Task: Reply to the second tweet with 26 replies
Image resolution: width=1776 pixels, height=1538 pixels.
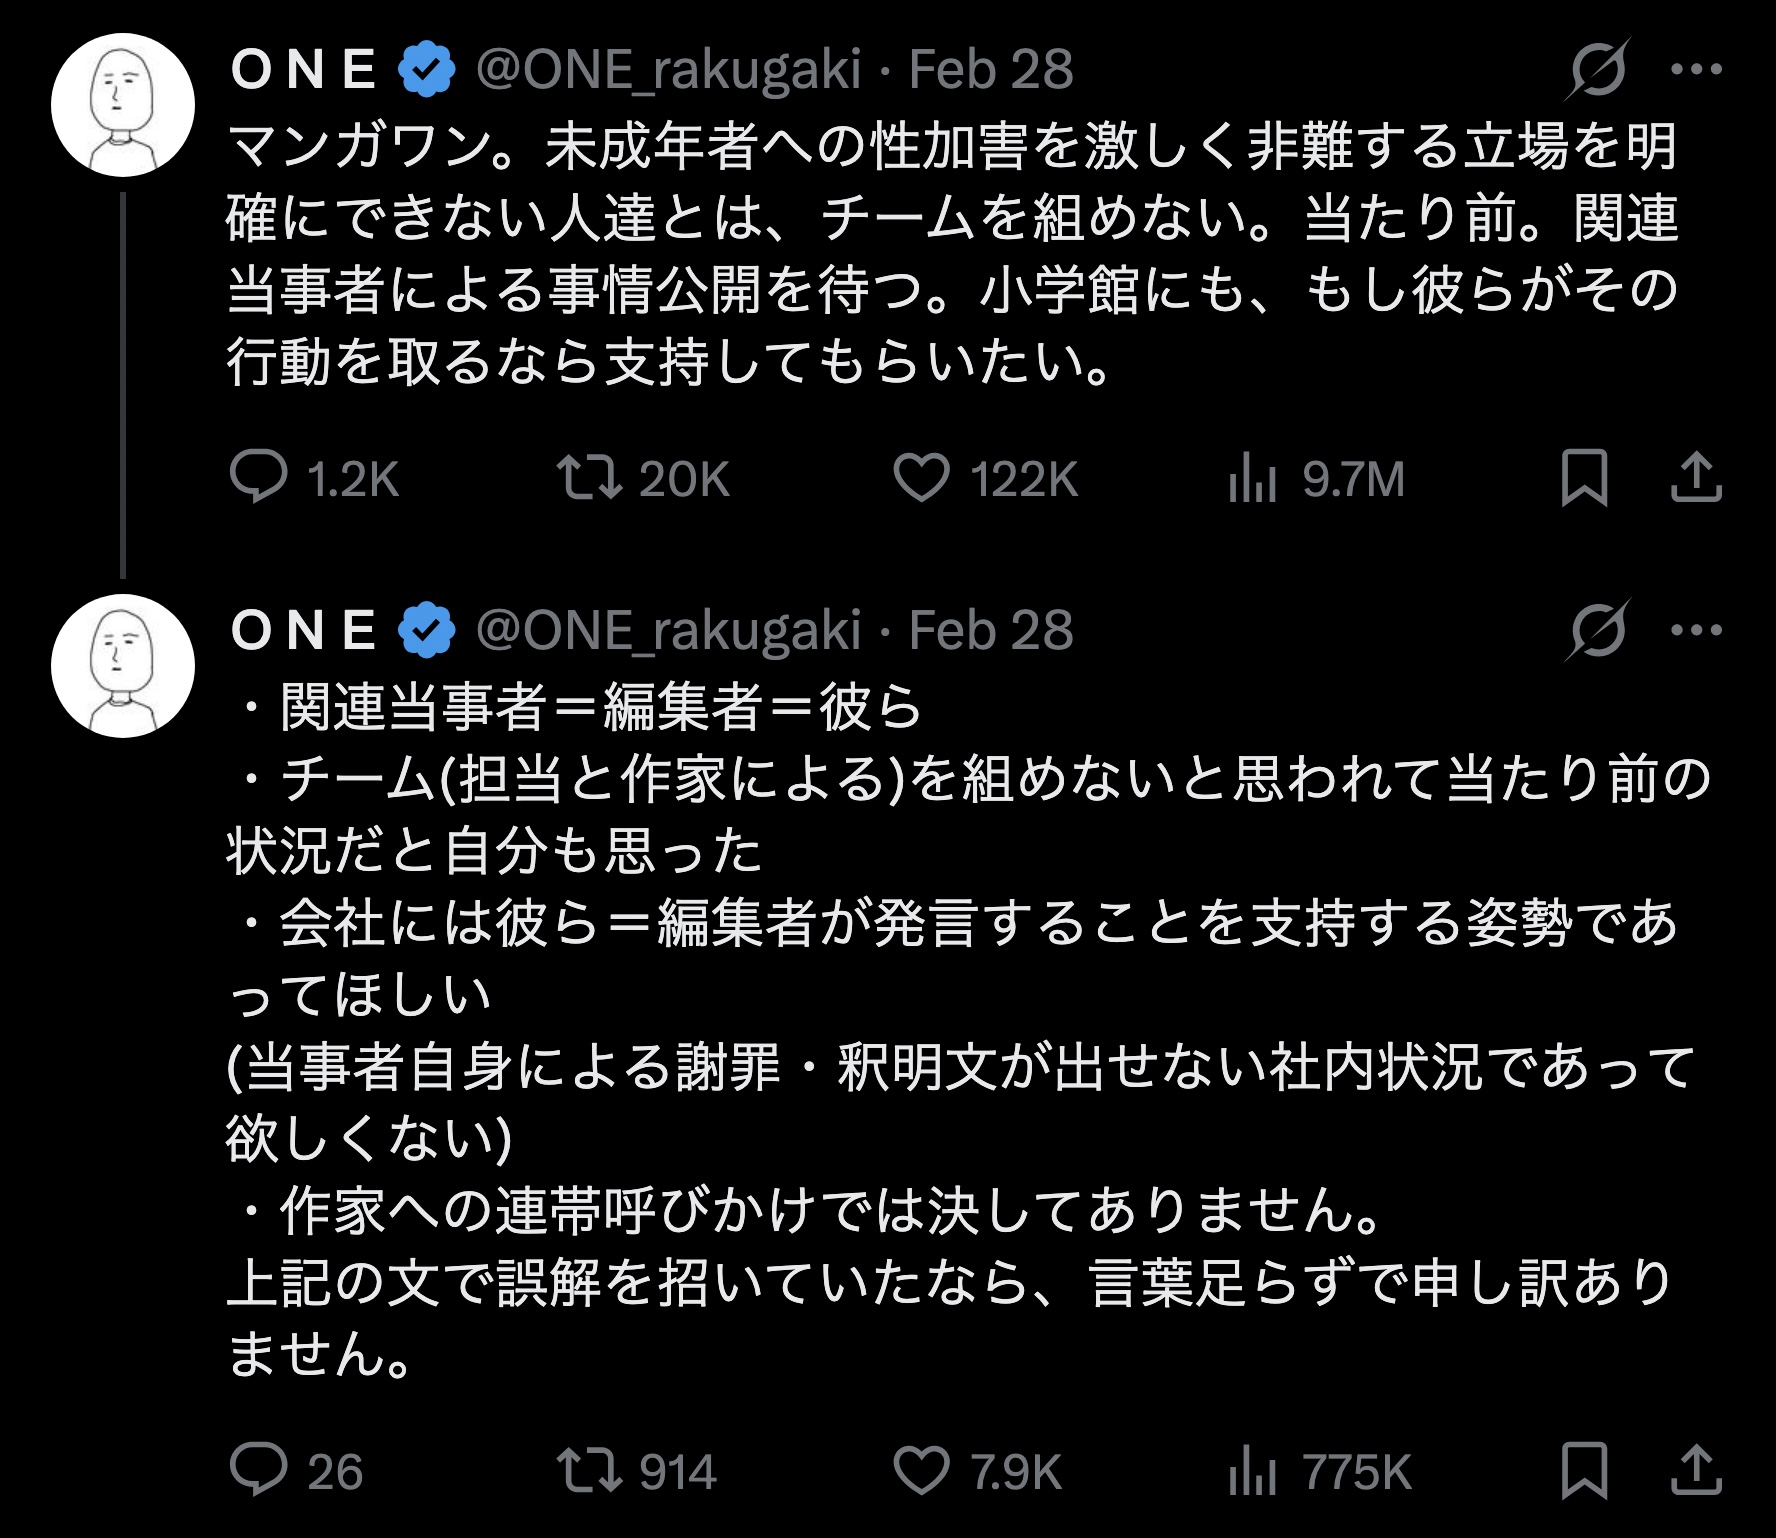Action: point(259,1471)
